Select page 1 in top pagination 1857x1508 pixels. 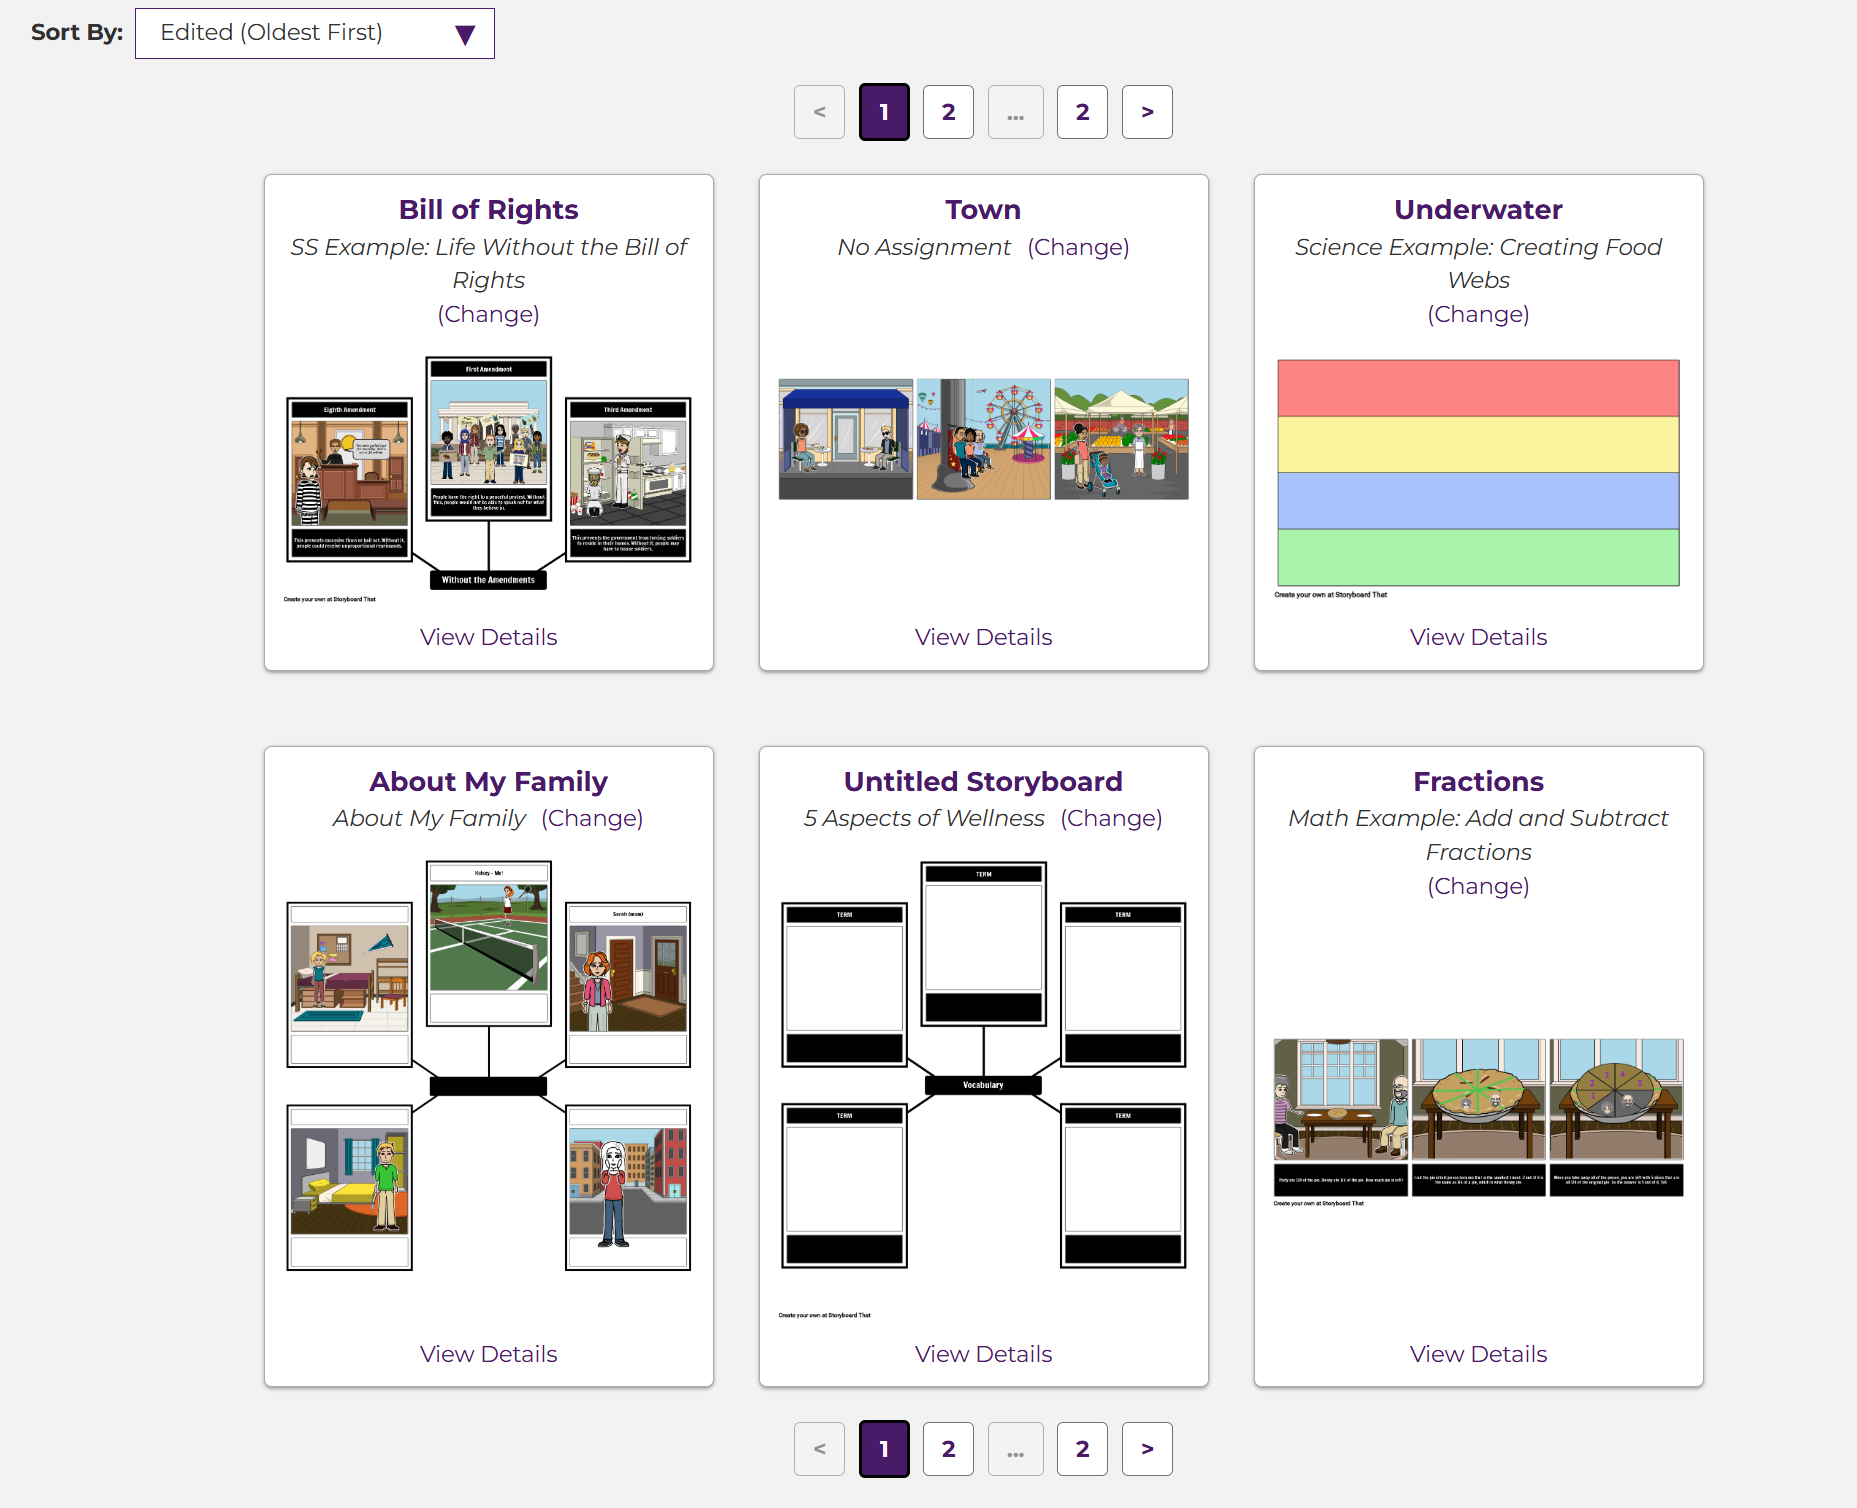coord(884,112)
